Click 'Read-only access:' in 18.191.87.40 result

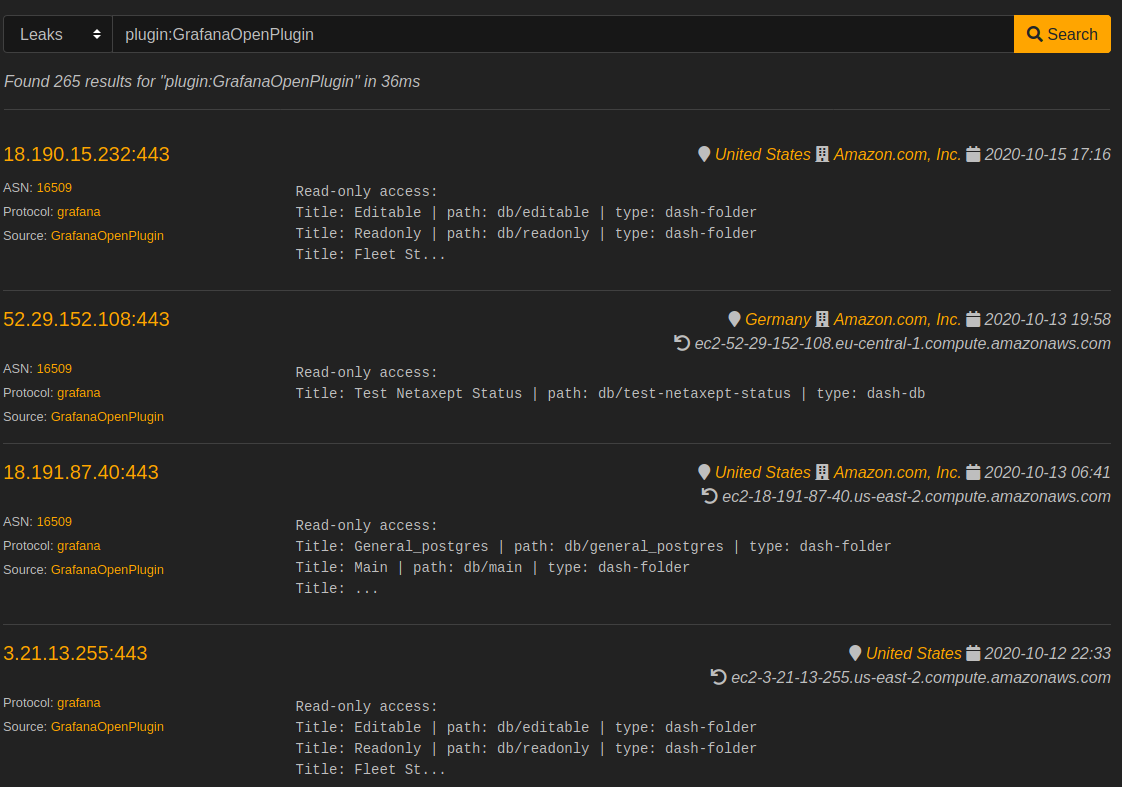366,527
